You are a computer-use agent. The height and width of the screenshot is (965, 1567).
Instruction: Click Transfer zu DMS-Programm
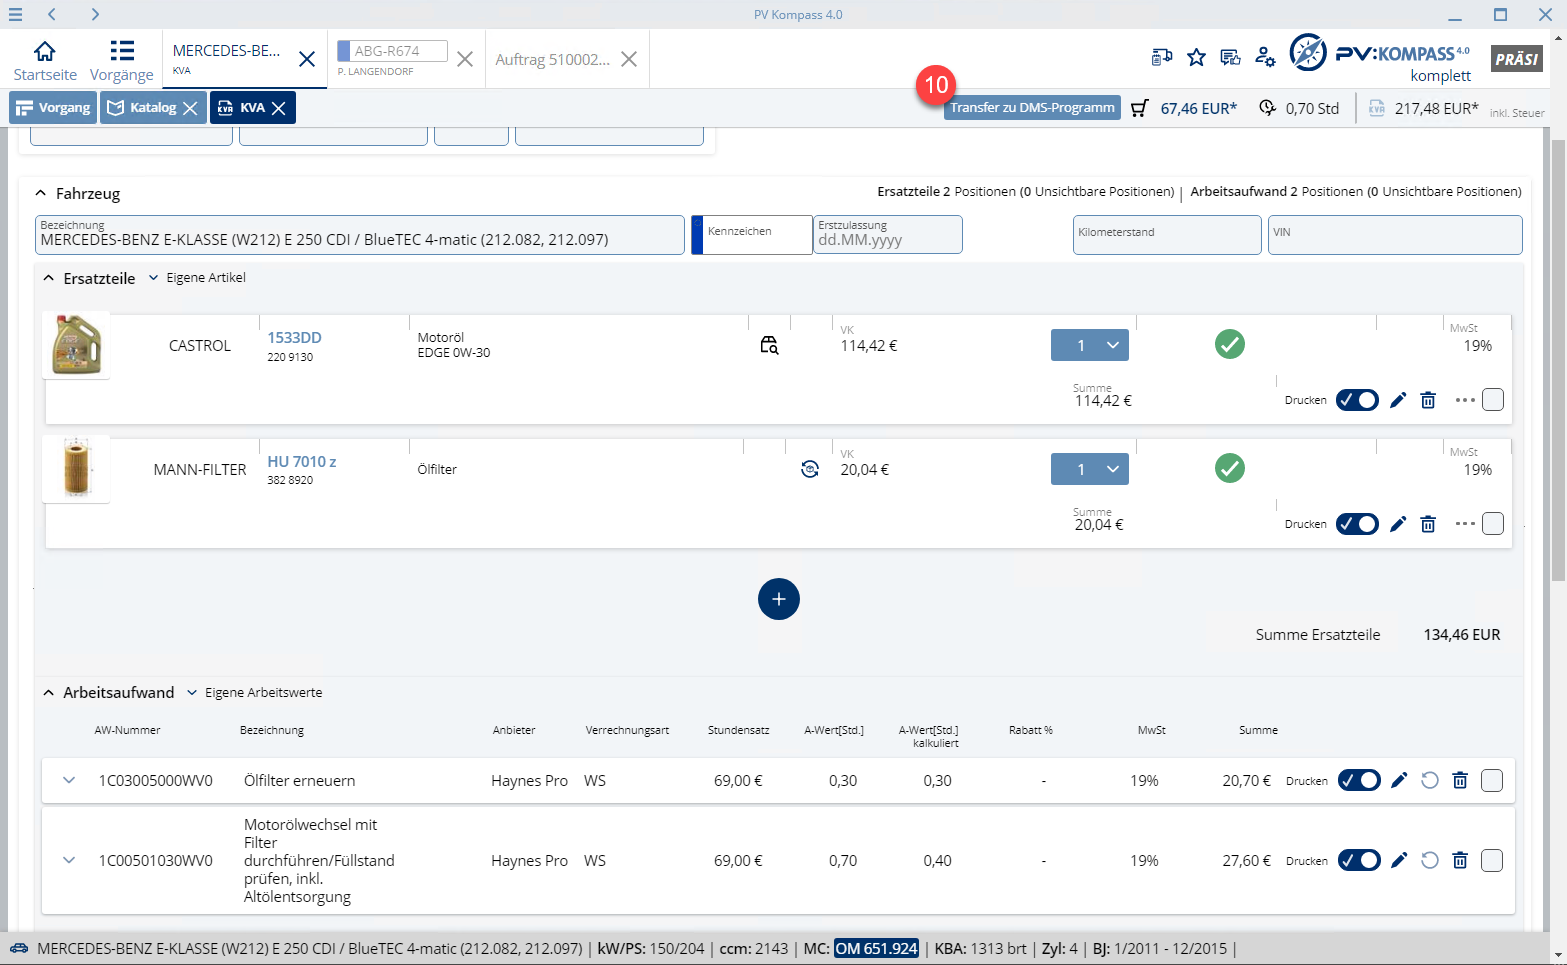pos(1032,108)
